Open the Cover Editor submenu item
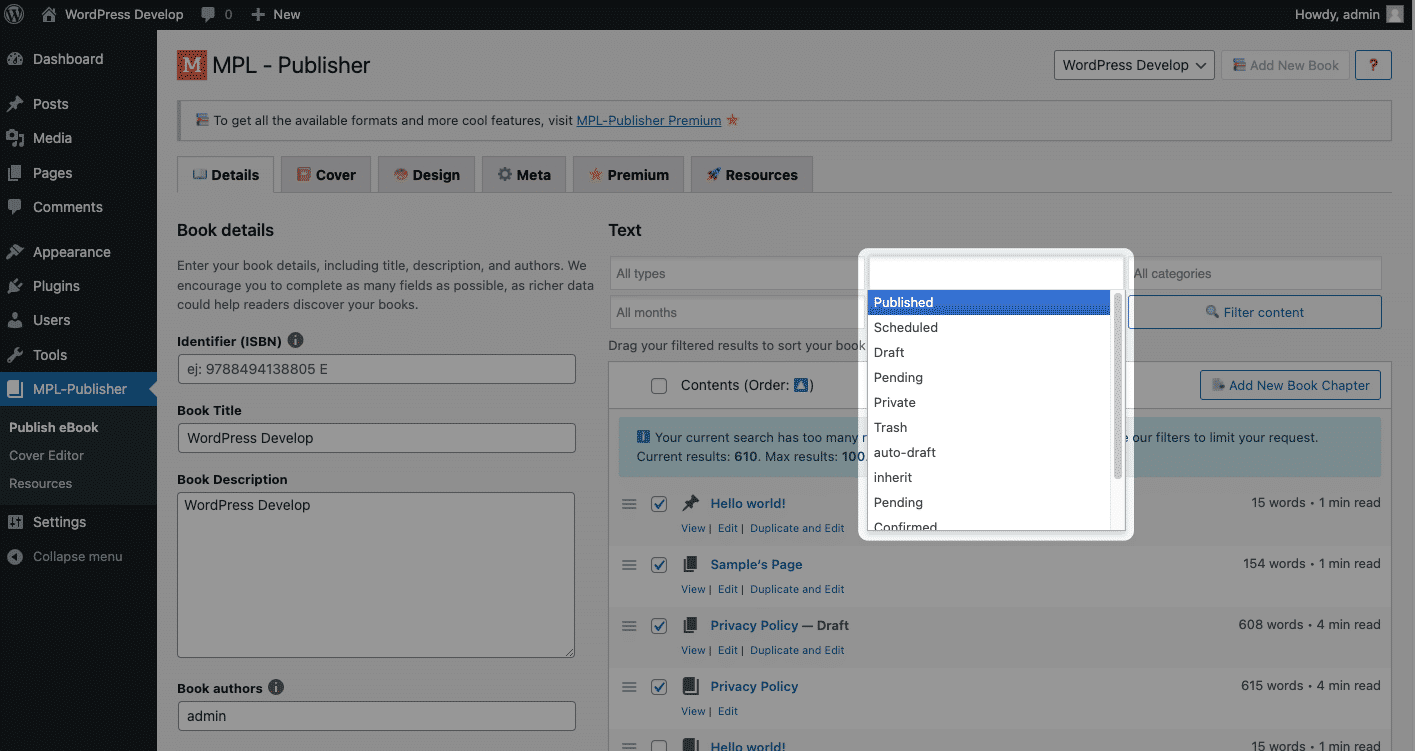Screen dimensions: 1415x751 pos(46,455)
